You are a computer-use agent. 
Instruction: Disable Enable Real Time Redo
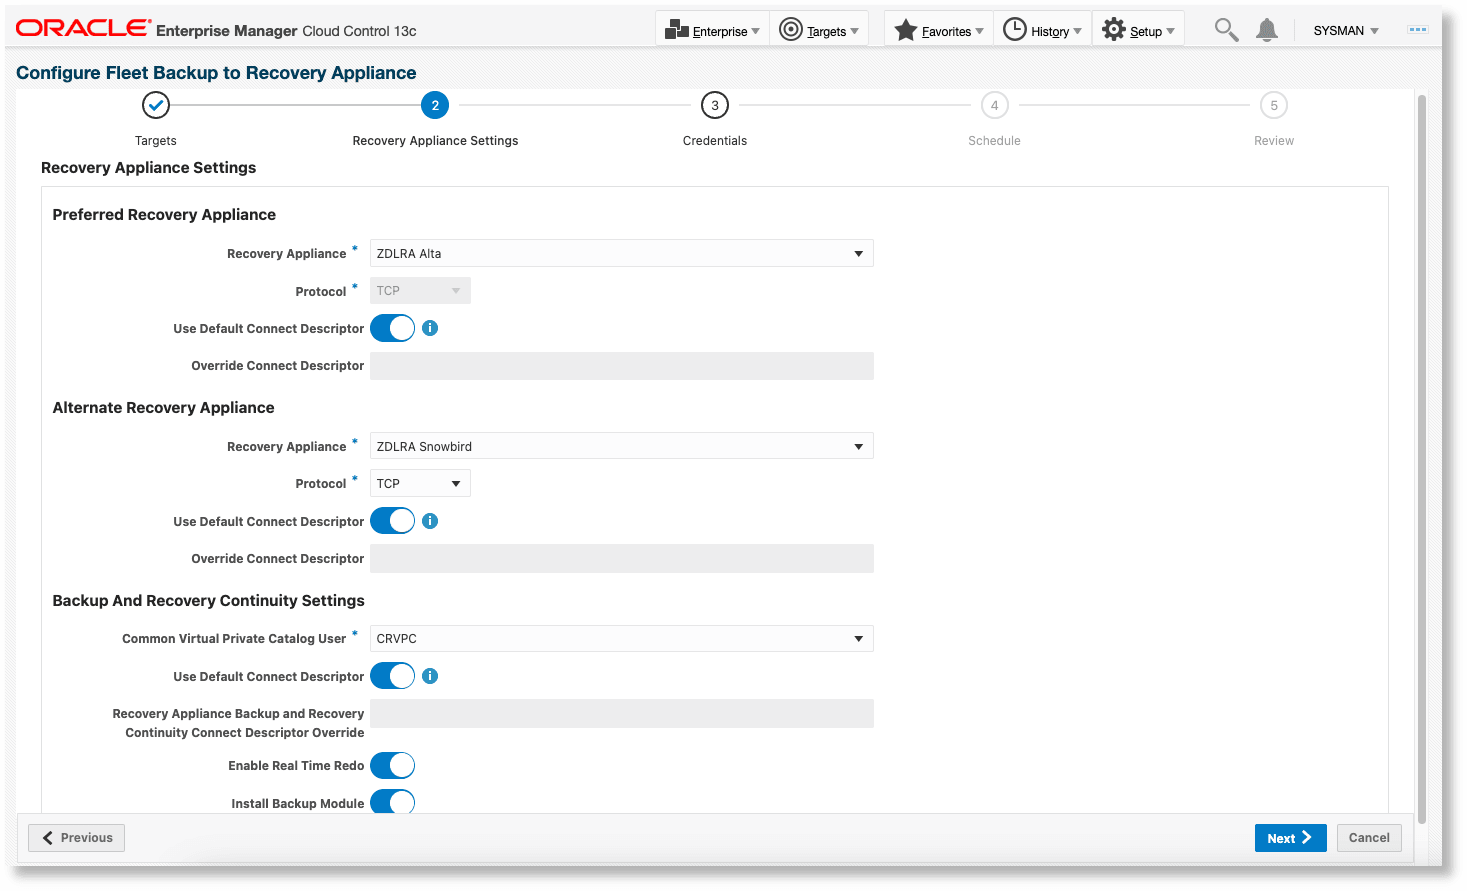392,765
